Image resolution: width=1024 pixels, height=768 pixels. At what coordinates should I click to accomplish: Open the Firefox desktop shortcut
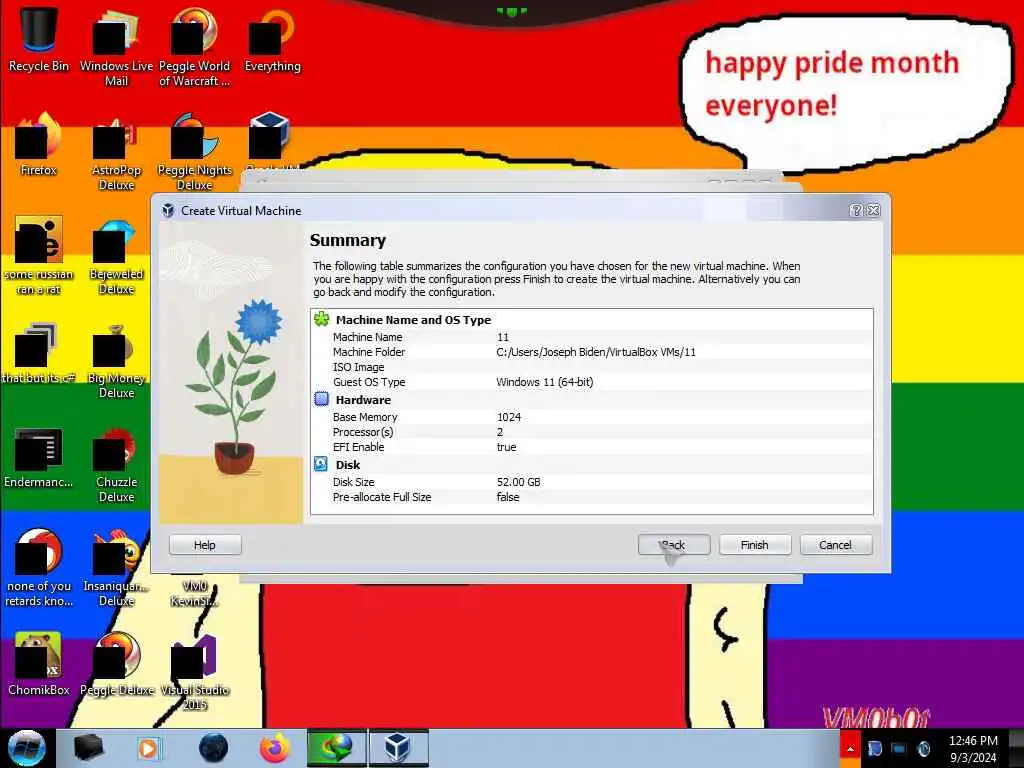pos(39,144)
